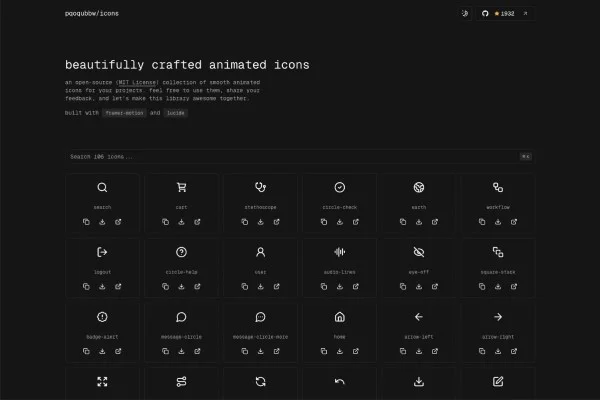Select the cart icon
The image size is (600, 400).
(181, 187)
